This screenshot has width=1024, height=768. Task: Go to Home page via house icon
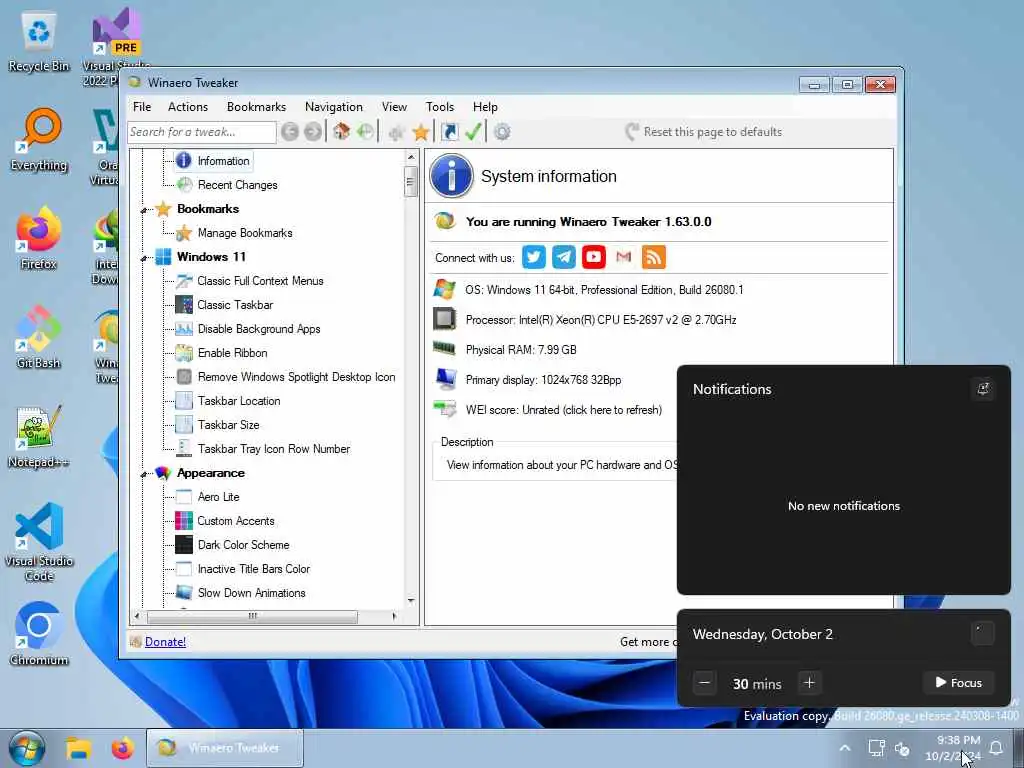[341, 131]
